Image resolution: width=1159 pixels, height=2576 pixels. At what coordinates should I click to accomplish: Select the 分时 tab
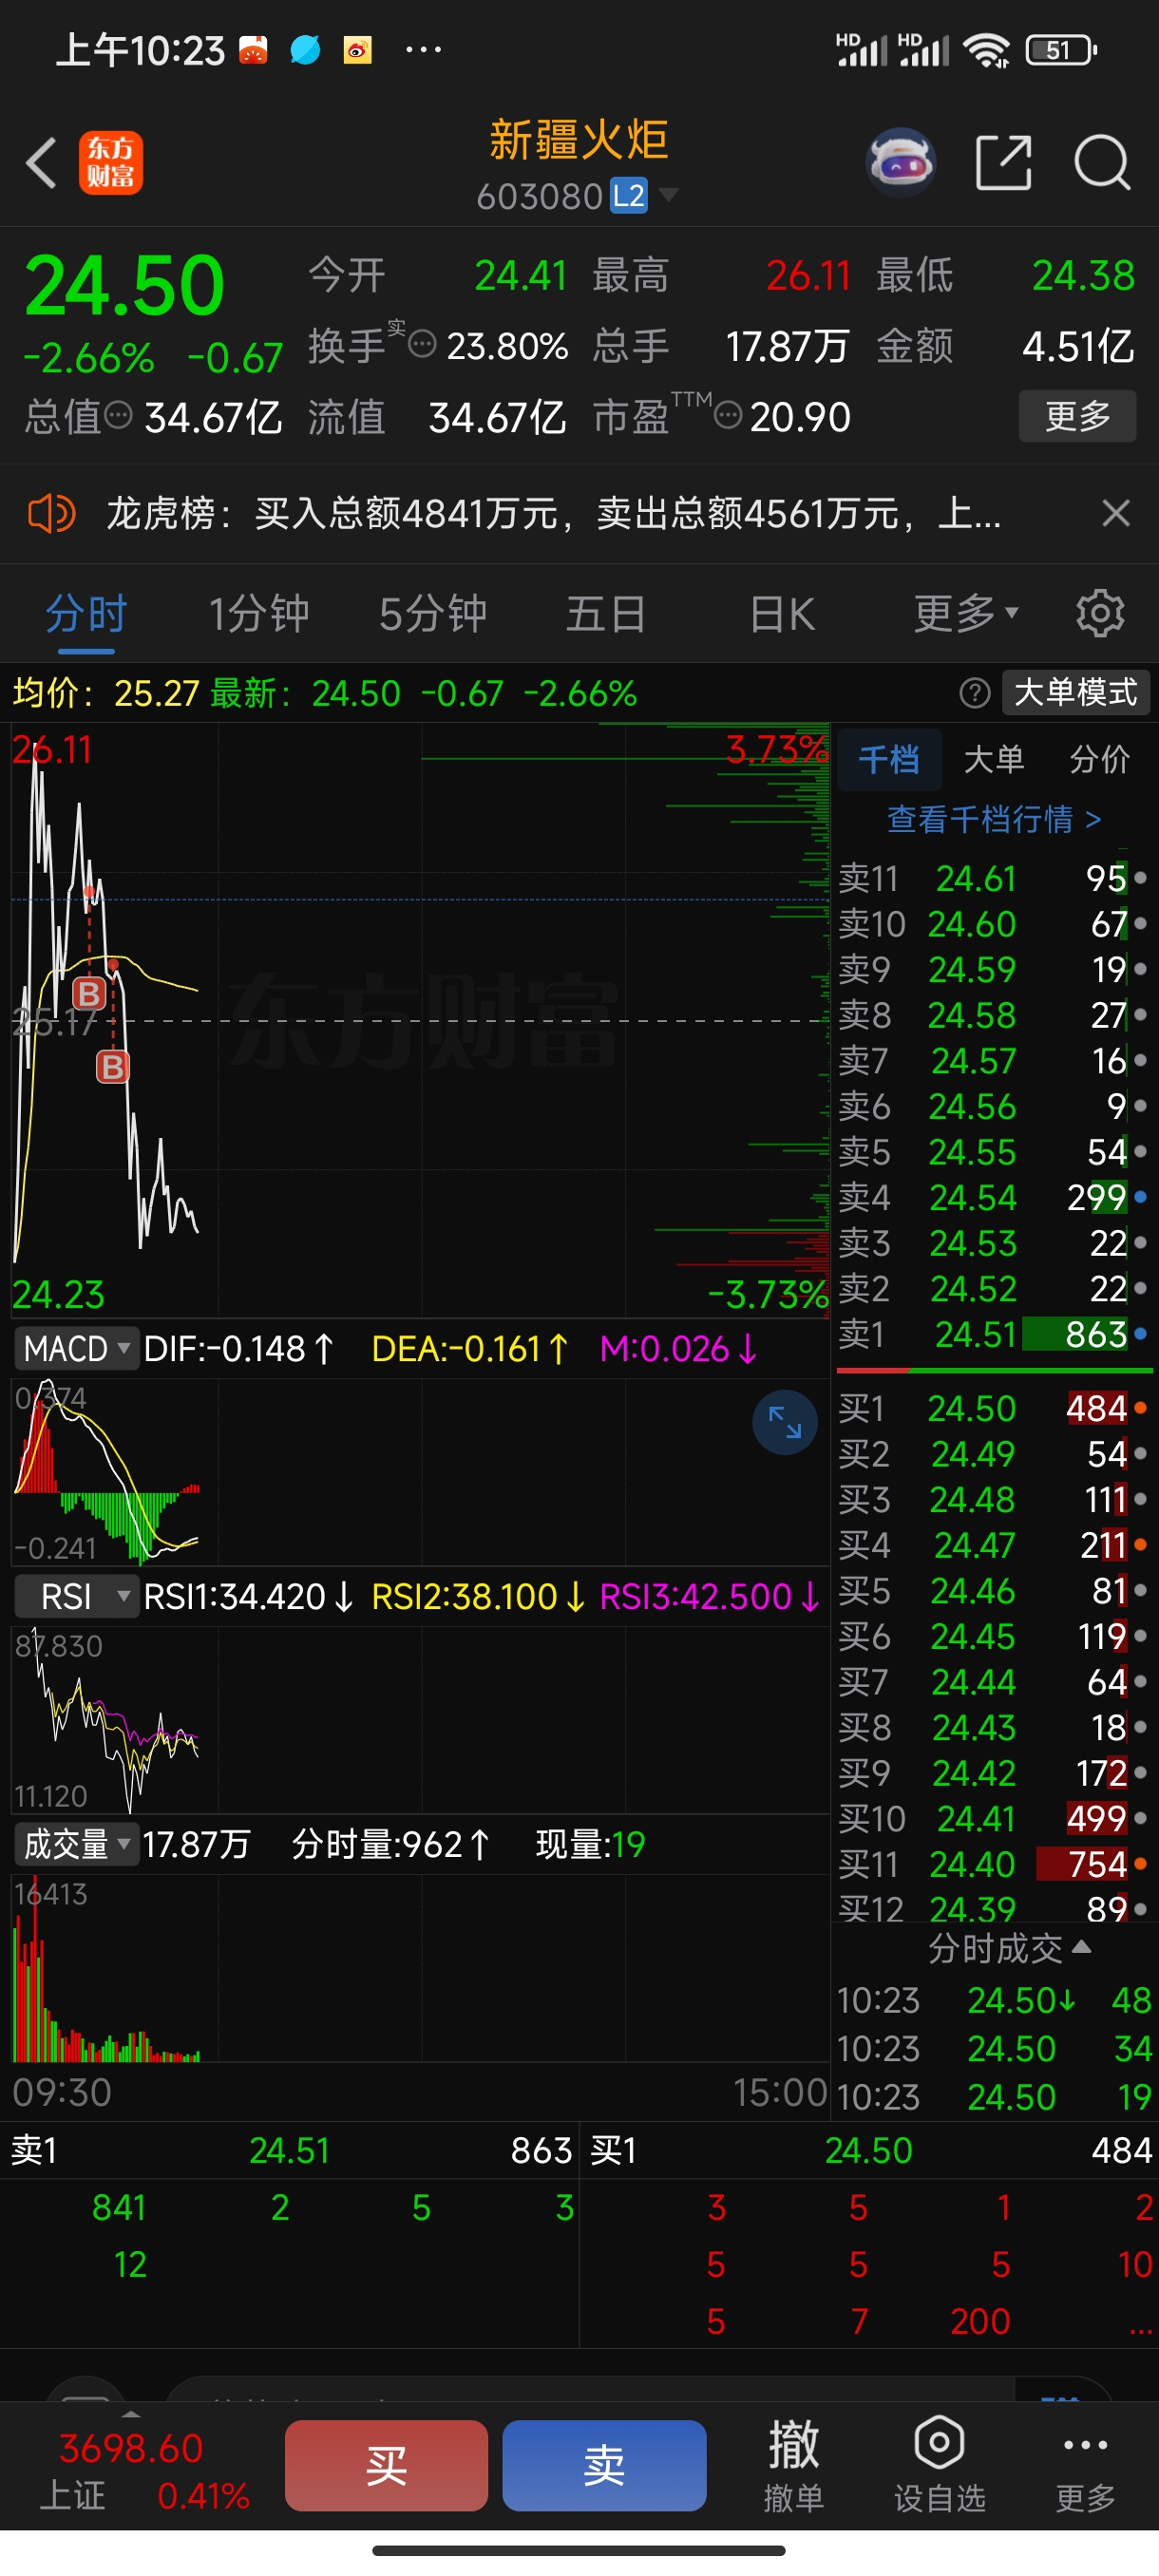point(86,613)
